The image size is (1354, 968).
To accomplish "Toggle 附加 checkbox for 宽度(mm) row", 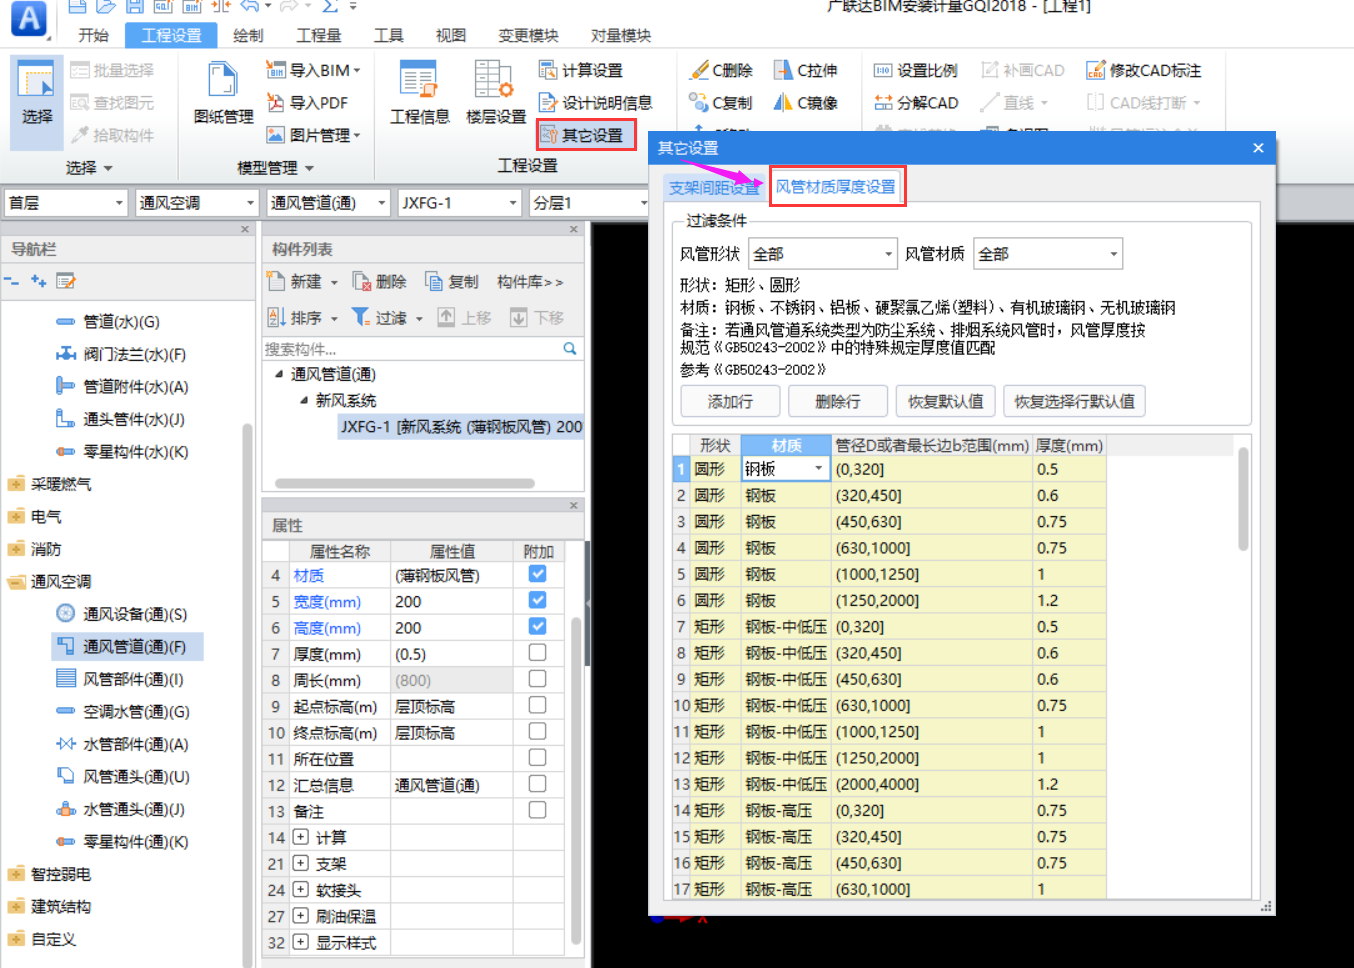I will (x=537, y=600).
